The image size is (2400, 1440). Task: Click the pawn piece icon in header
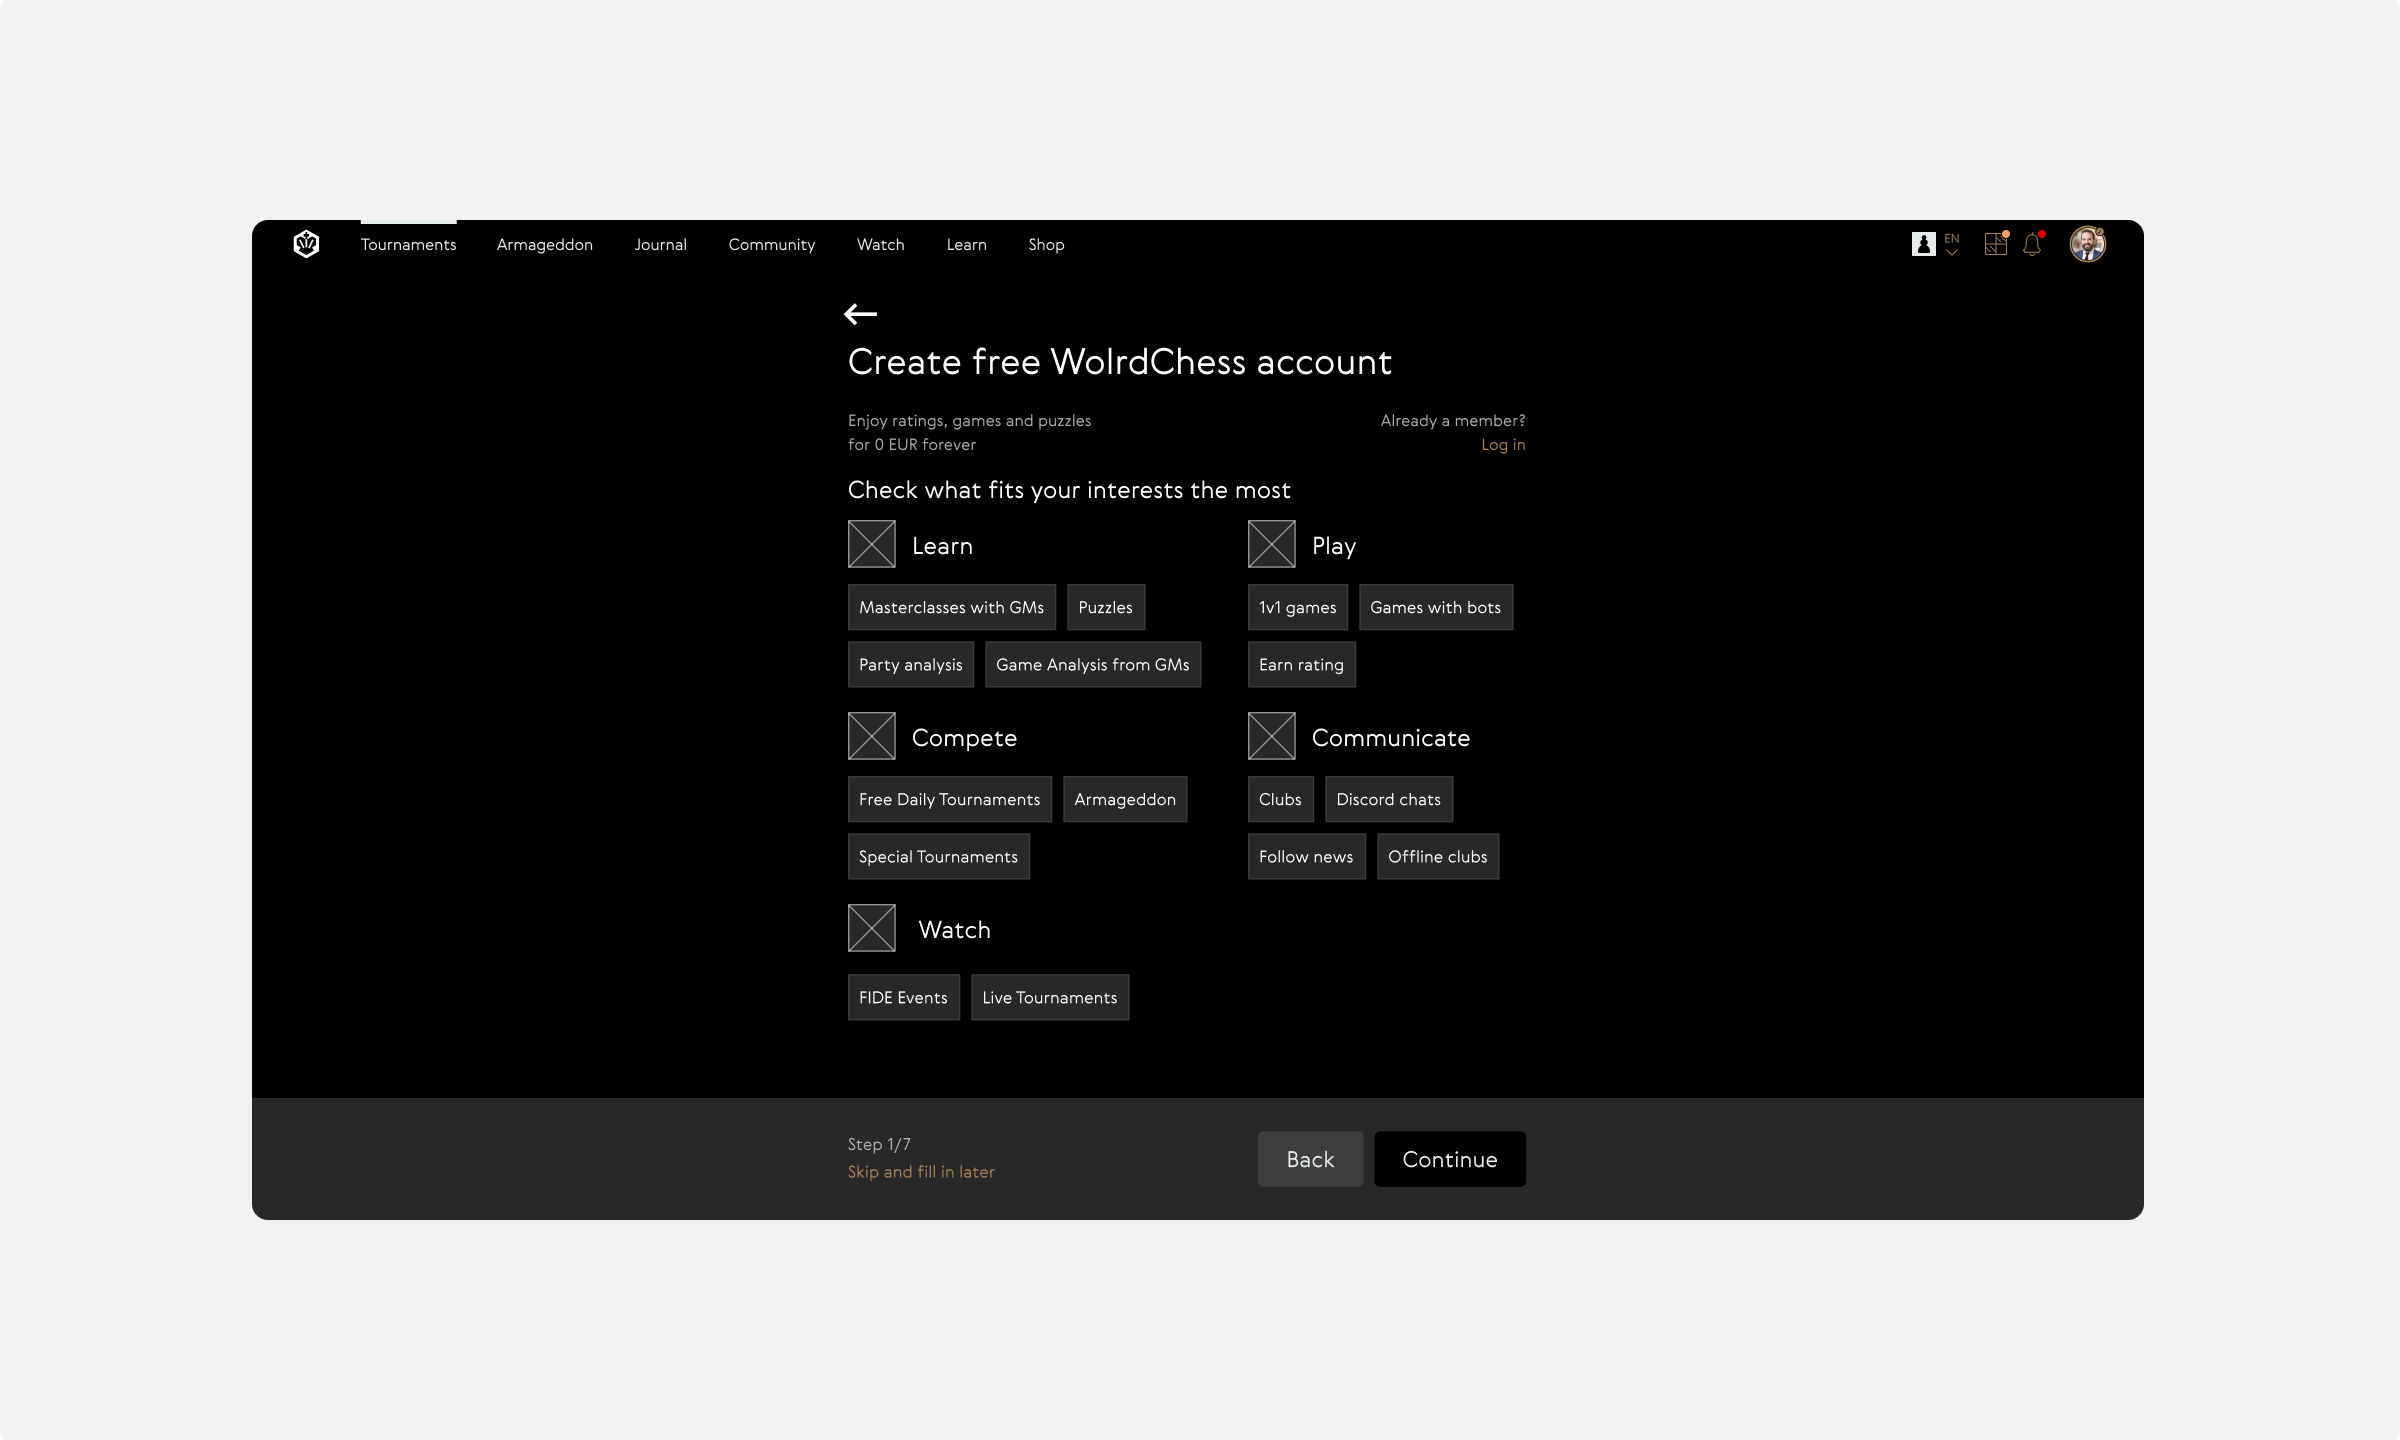[1923, 244]
